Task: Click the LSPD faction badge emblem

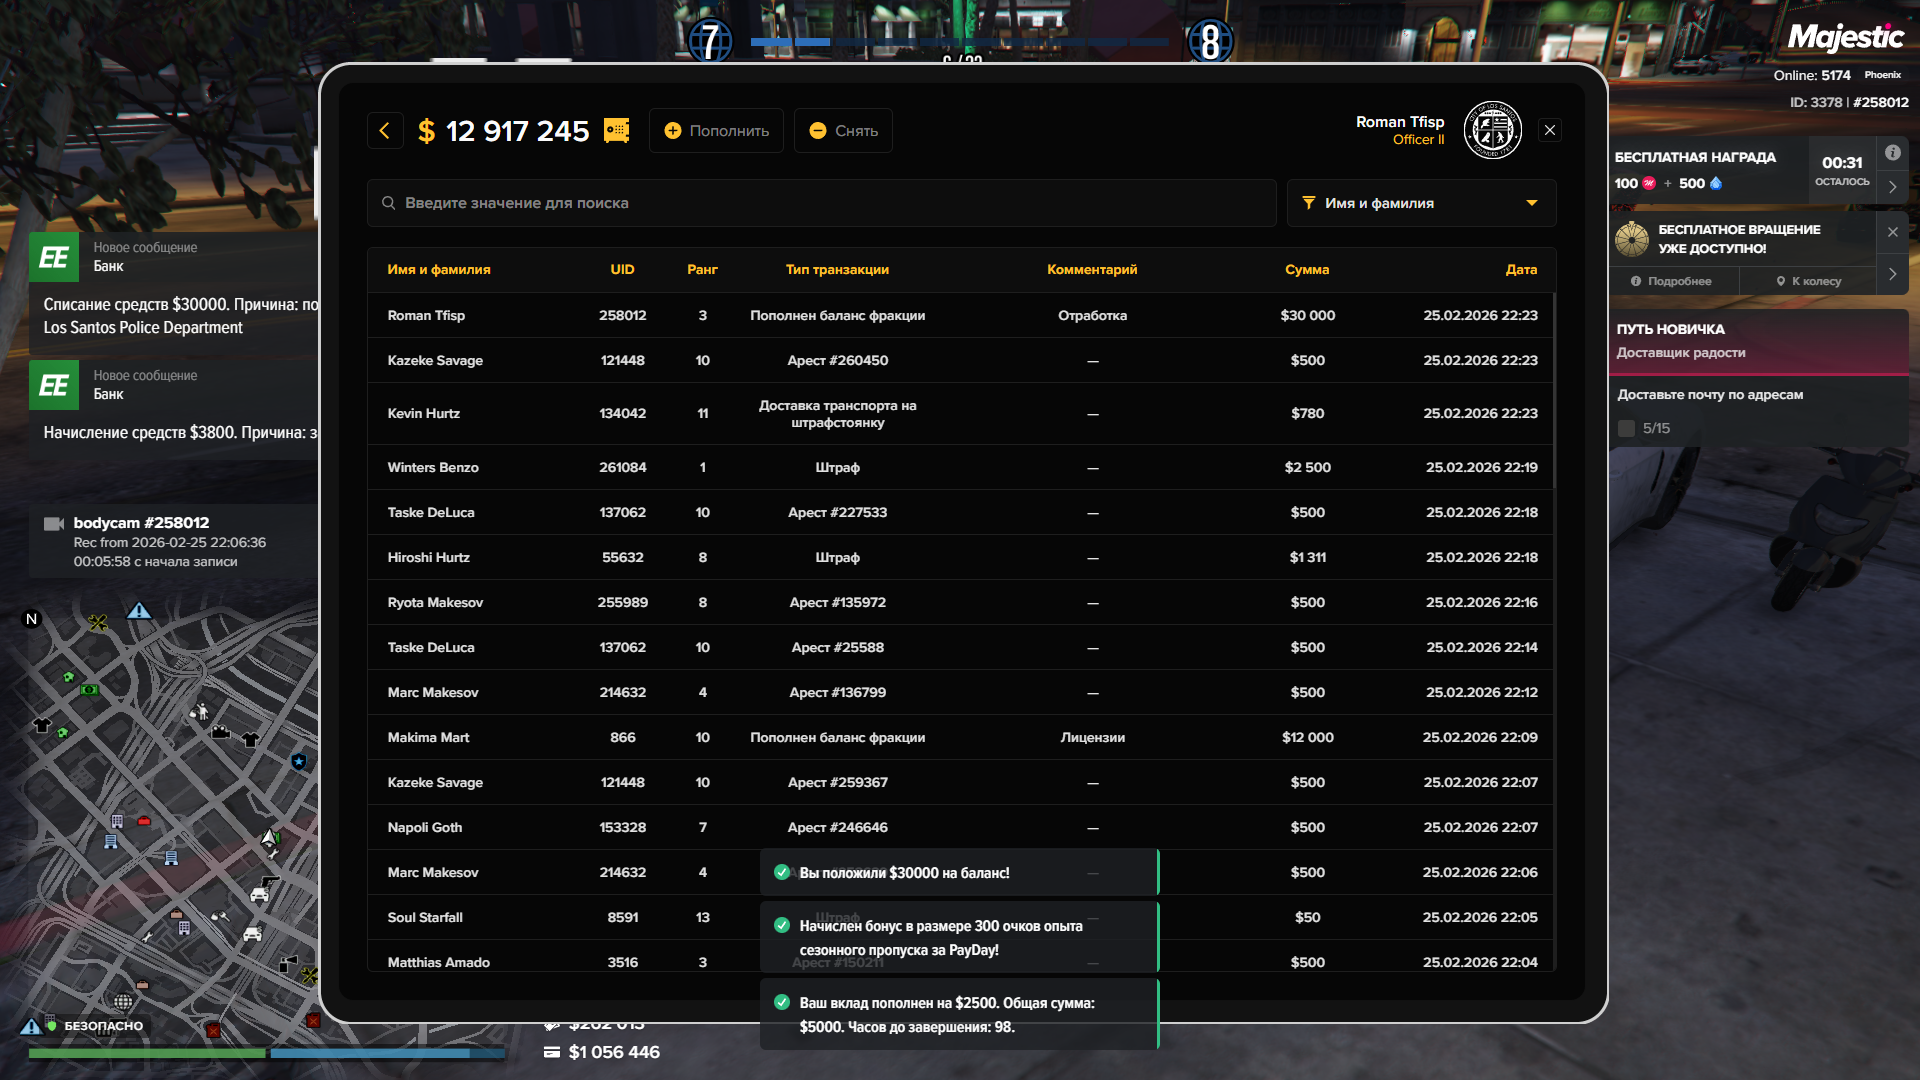Action: point(1492,130)
